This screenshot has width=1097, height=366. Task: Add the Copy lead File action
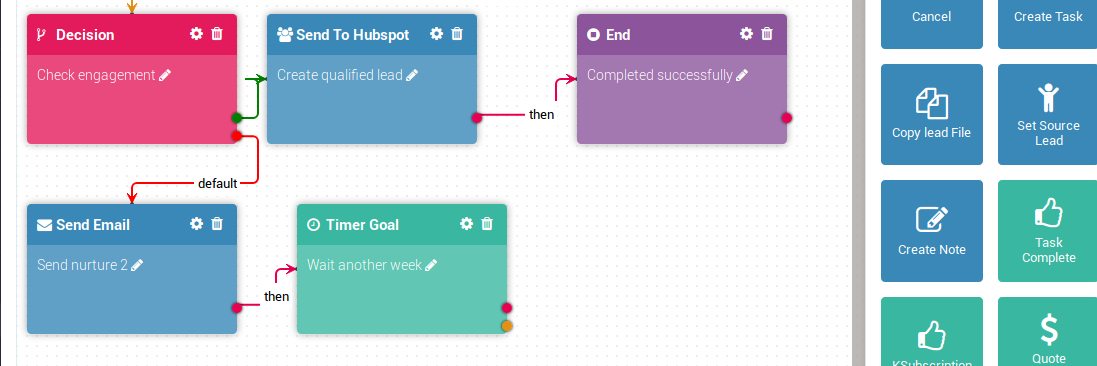pyautogui.click(x=931, y=115)
